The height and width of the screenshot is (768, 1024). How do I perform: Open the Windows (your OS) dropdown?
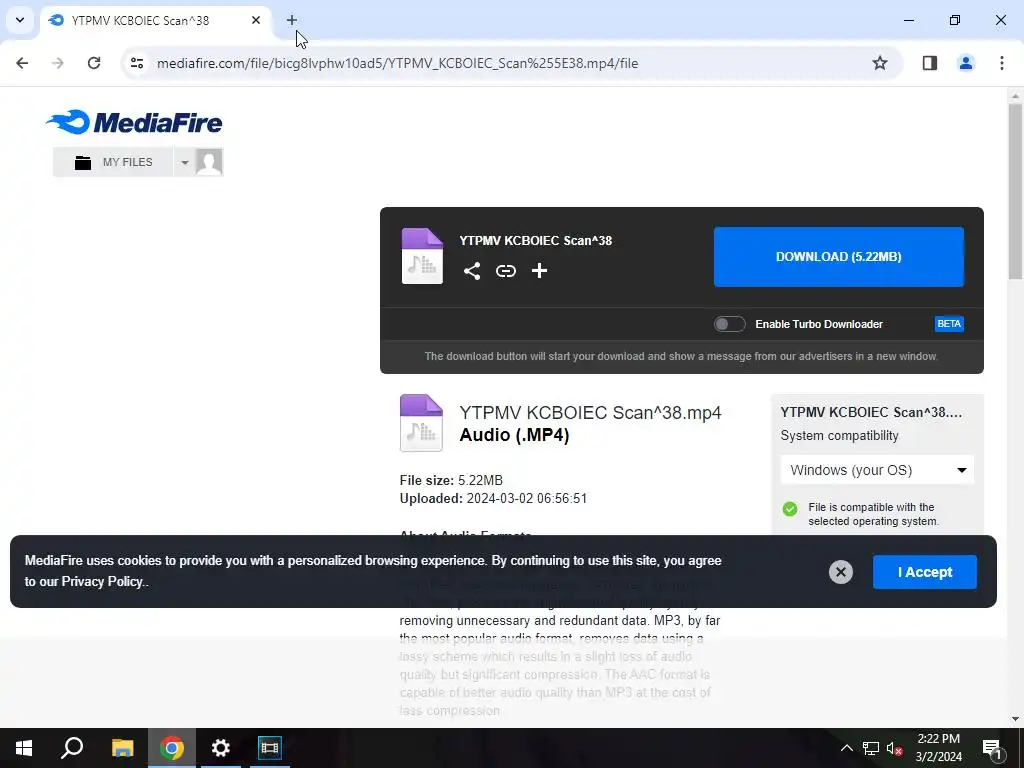click(877, 470)
